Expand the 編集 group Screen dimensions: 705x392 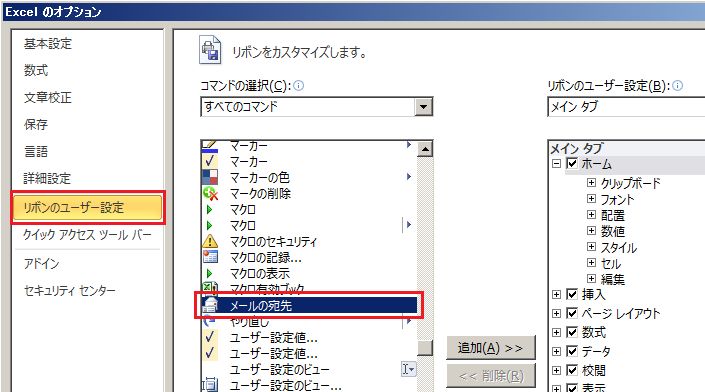(591, 279)
